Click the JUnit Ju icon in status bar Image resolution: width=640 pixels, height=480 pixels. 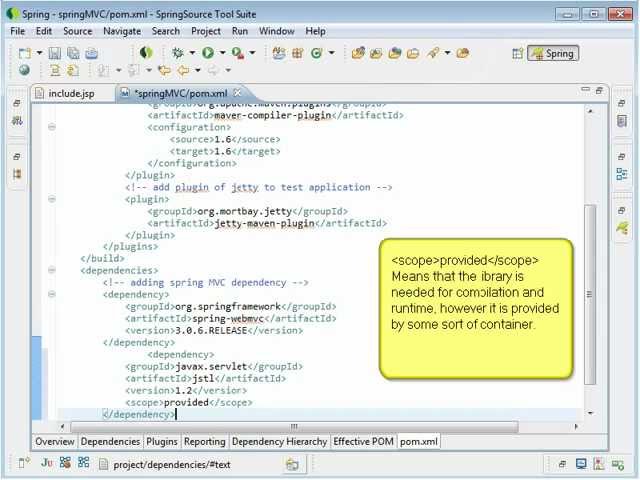47,462
